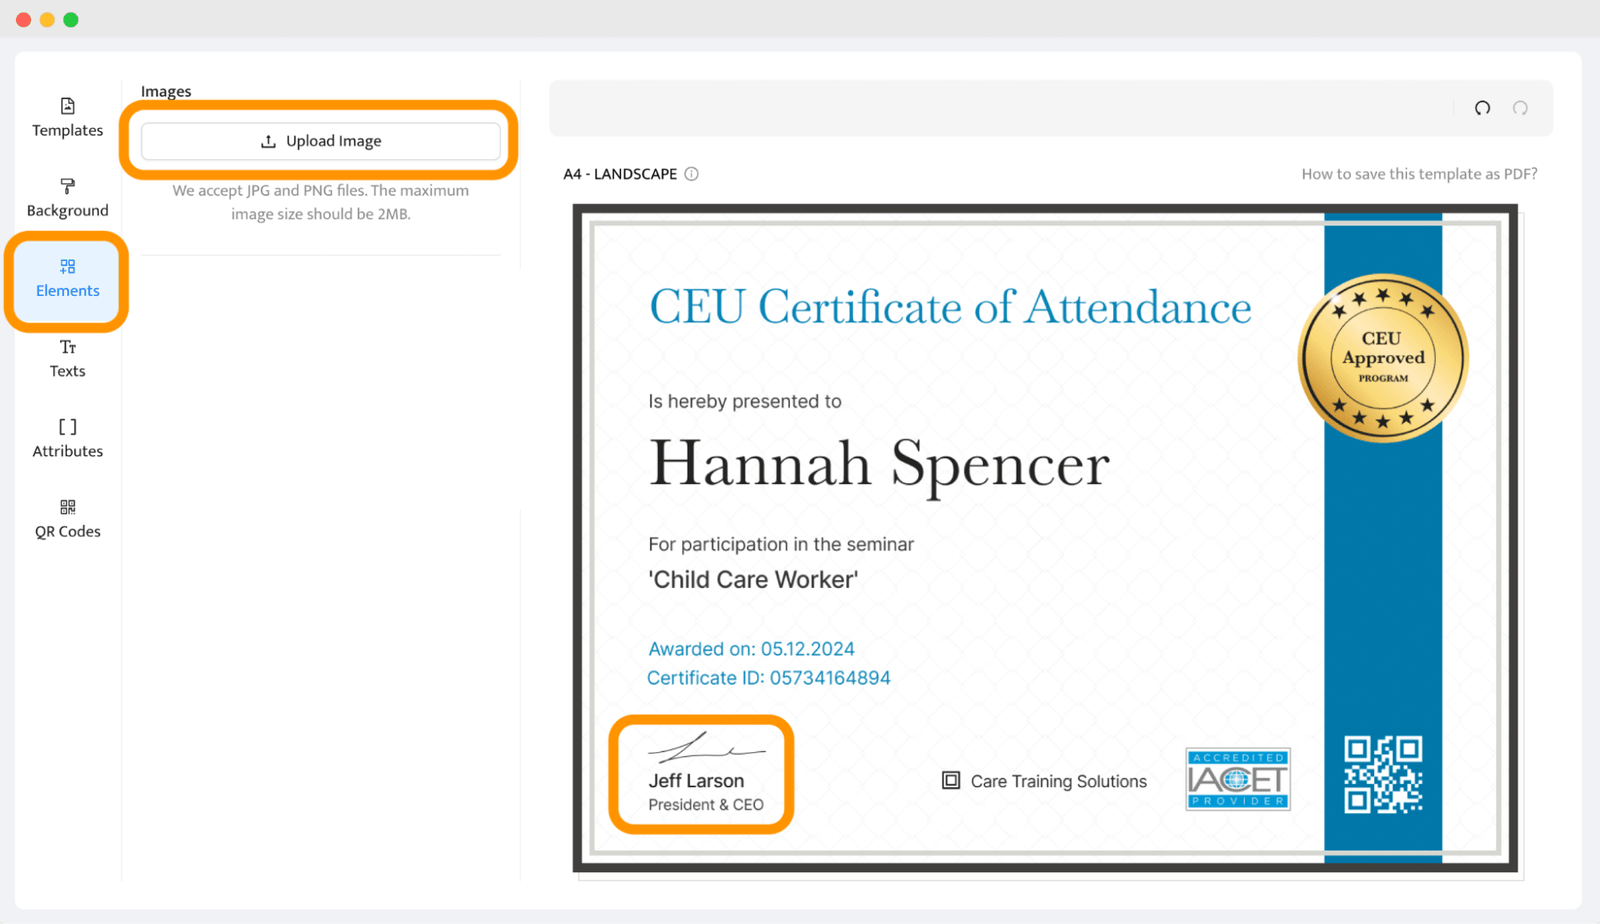The image size is (1600, 924).
Task: Click the Upload Image button
Action: [x=320, y=141]
